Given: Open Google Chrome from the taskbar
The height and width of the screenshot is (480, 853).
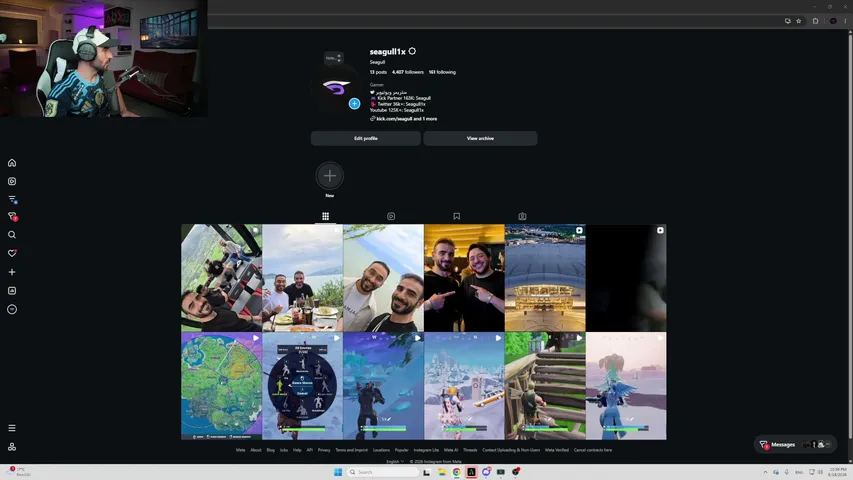Looking at the screenshot, I should [456, 472].
